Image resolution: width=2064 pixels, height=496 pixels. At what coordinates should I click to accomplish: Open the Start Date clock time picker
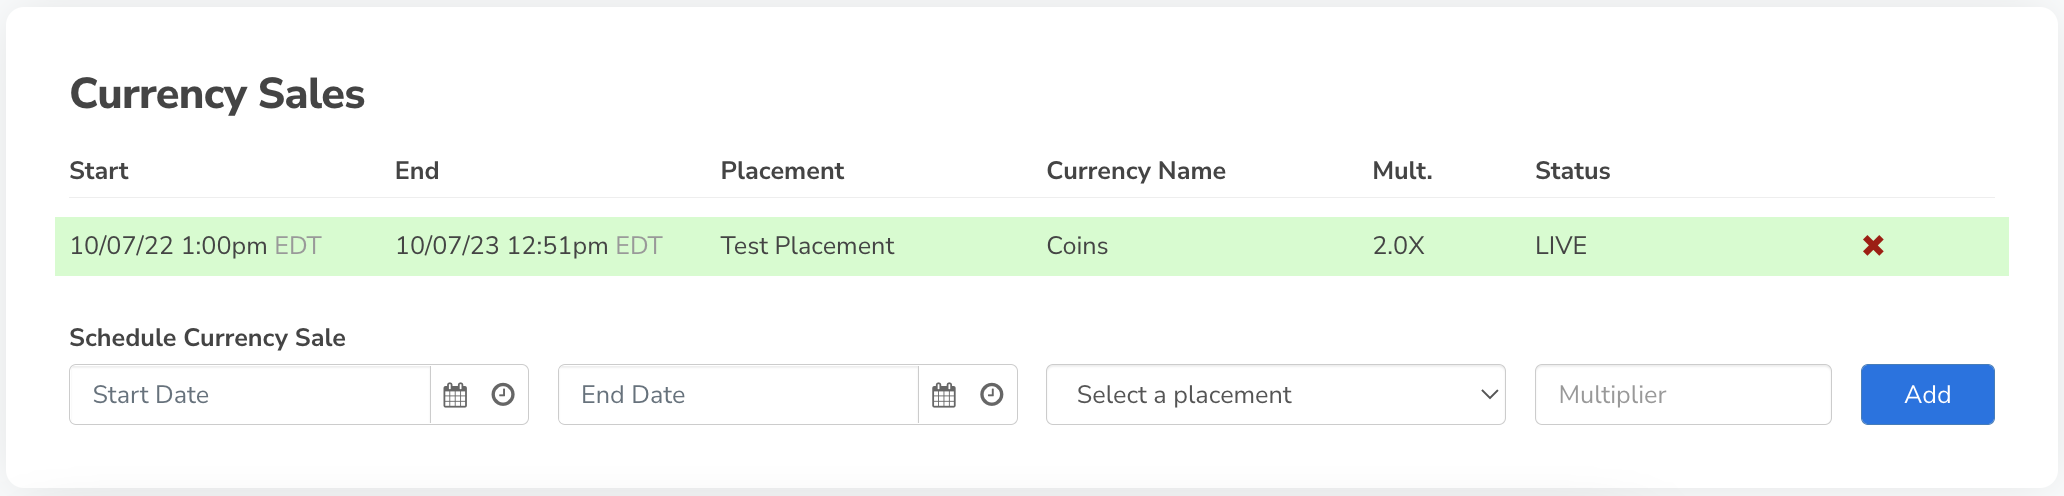tap(503, 395)
